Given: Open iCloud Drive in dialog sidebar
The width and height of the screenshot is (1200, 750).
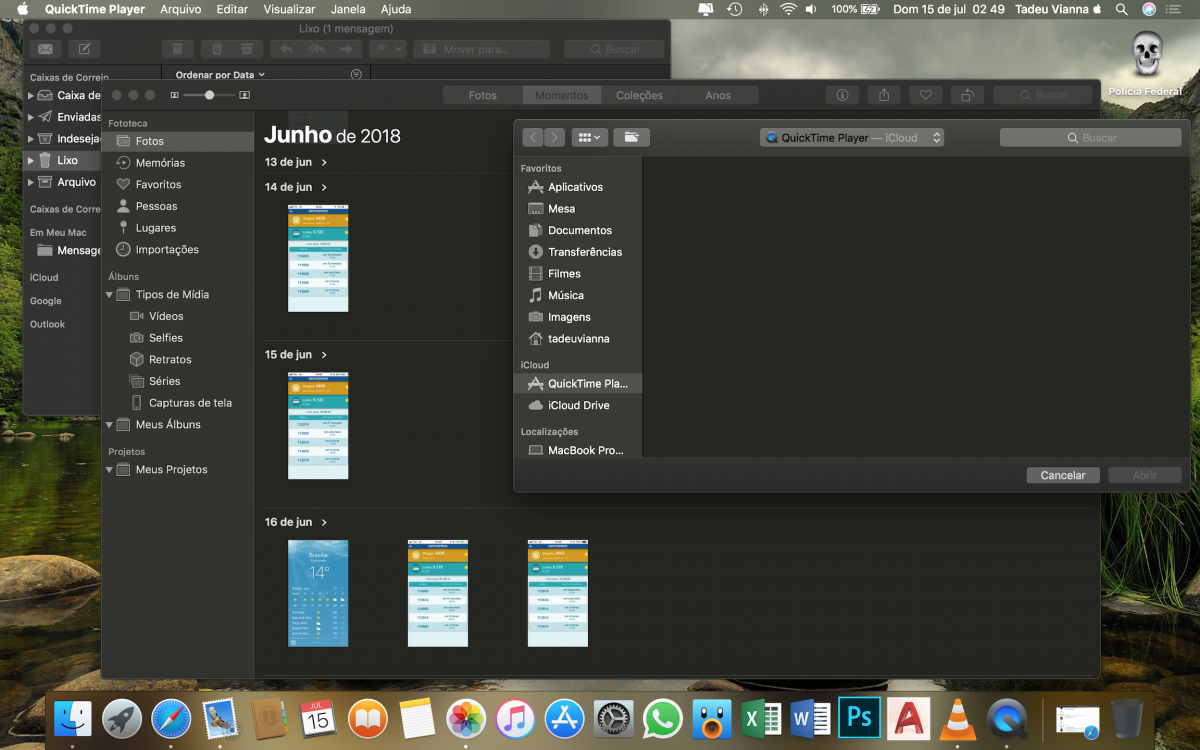Looking at the screenshot, I should click(578, 405).
